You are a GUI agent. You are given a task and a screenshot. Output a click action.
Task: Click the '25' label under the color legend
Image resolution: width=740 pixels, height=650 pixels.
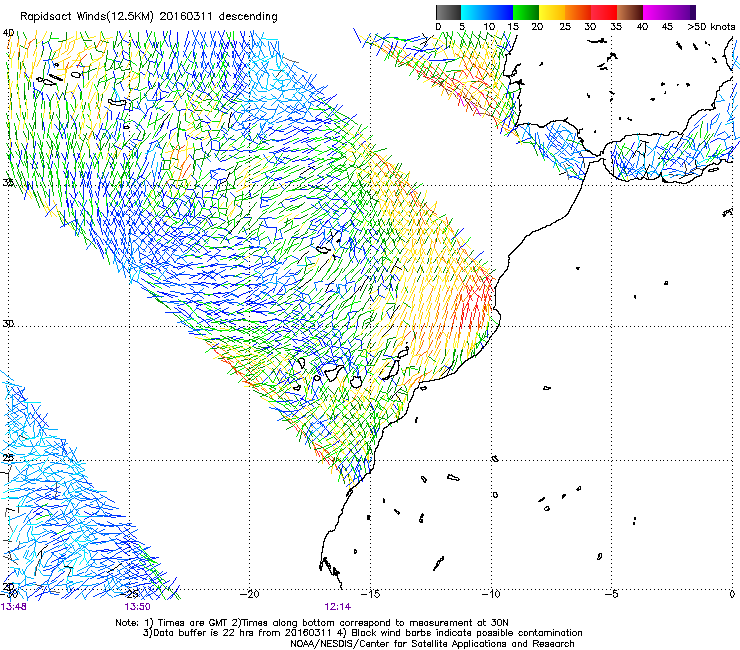pos(565,27)
